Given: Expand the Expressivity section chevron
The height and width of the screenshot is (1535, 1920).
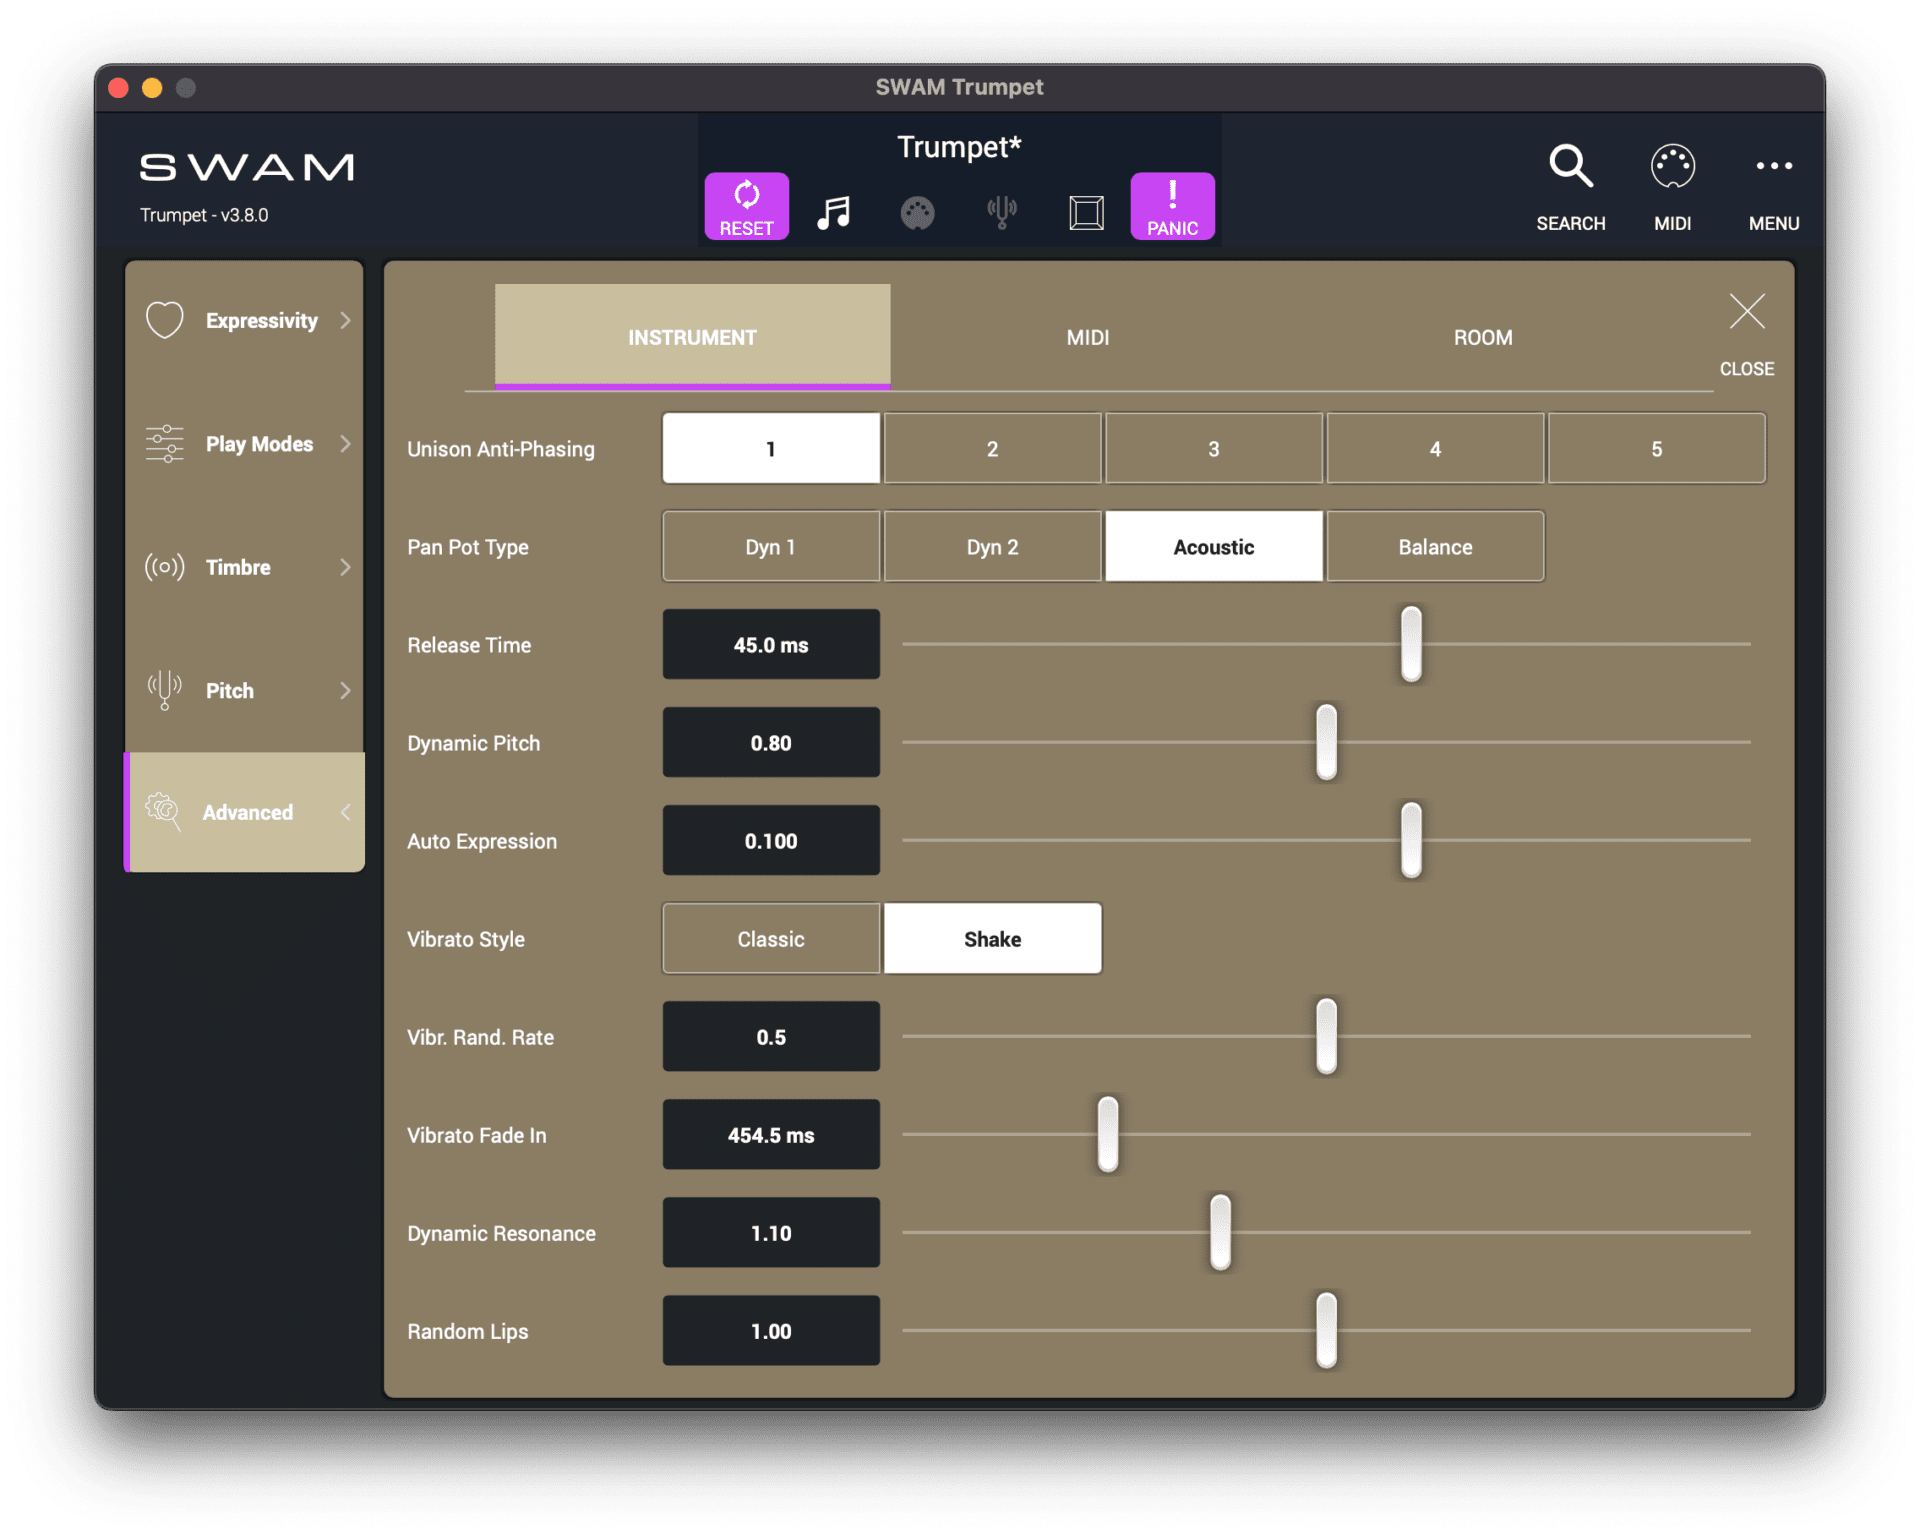Looking at the screenshot, I should click(346, 320).
